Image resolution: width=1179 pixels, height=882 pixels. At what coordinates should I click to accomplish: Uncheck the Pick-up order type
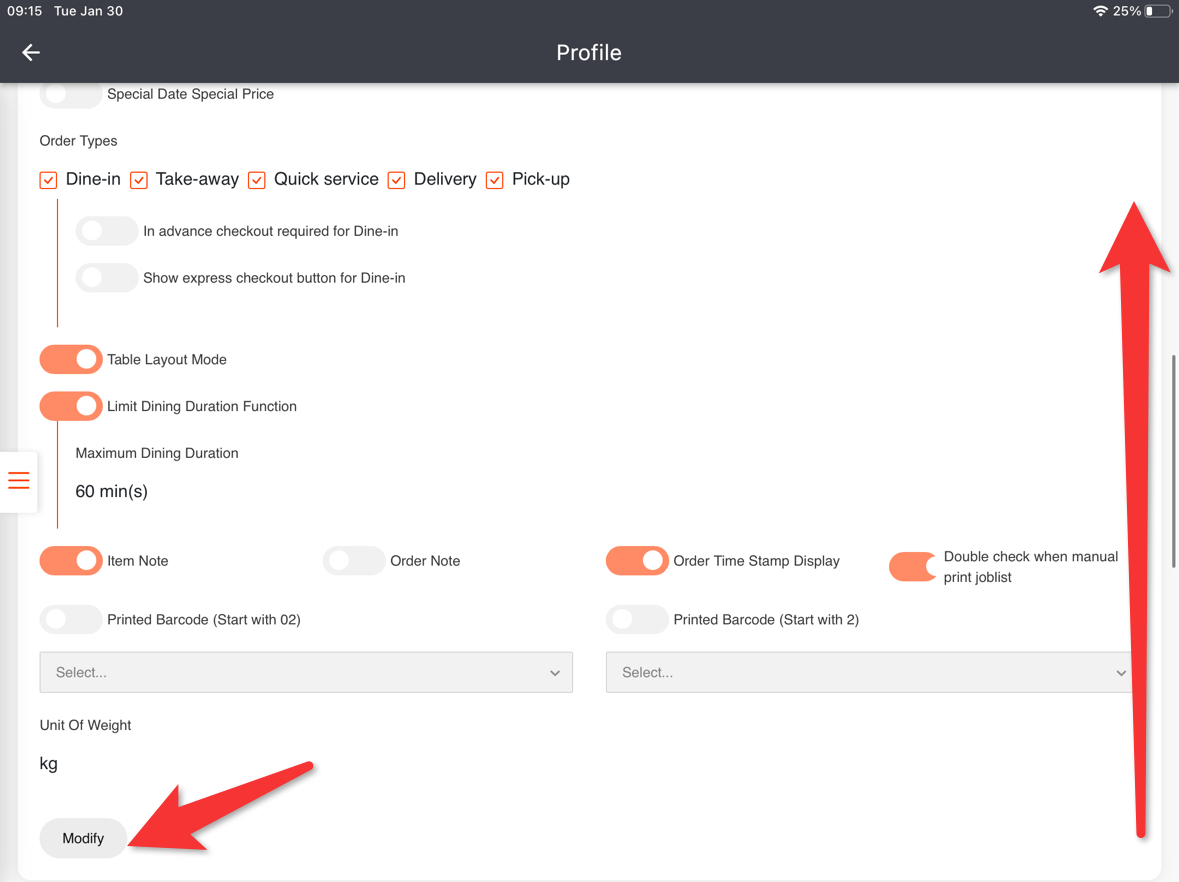pyautogui.click(x=494, y=180)
